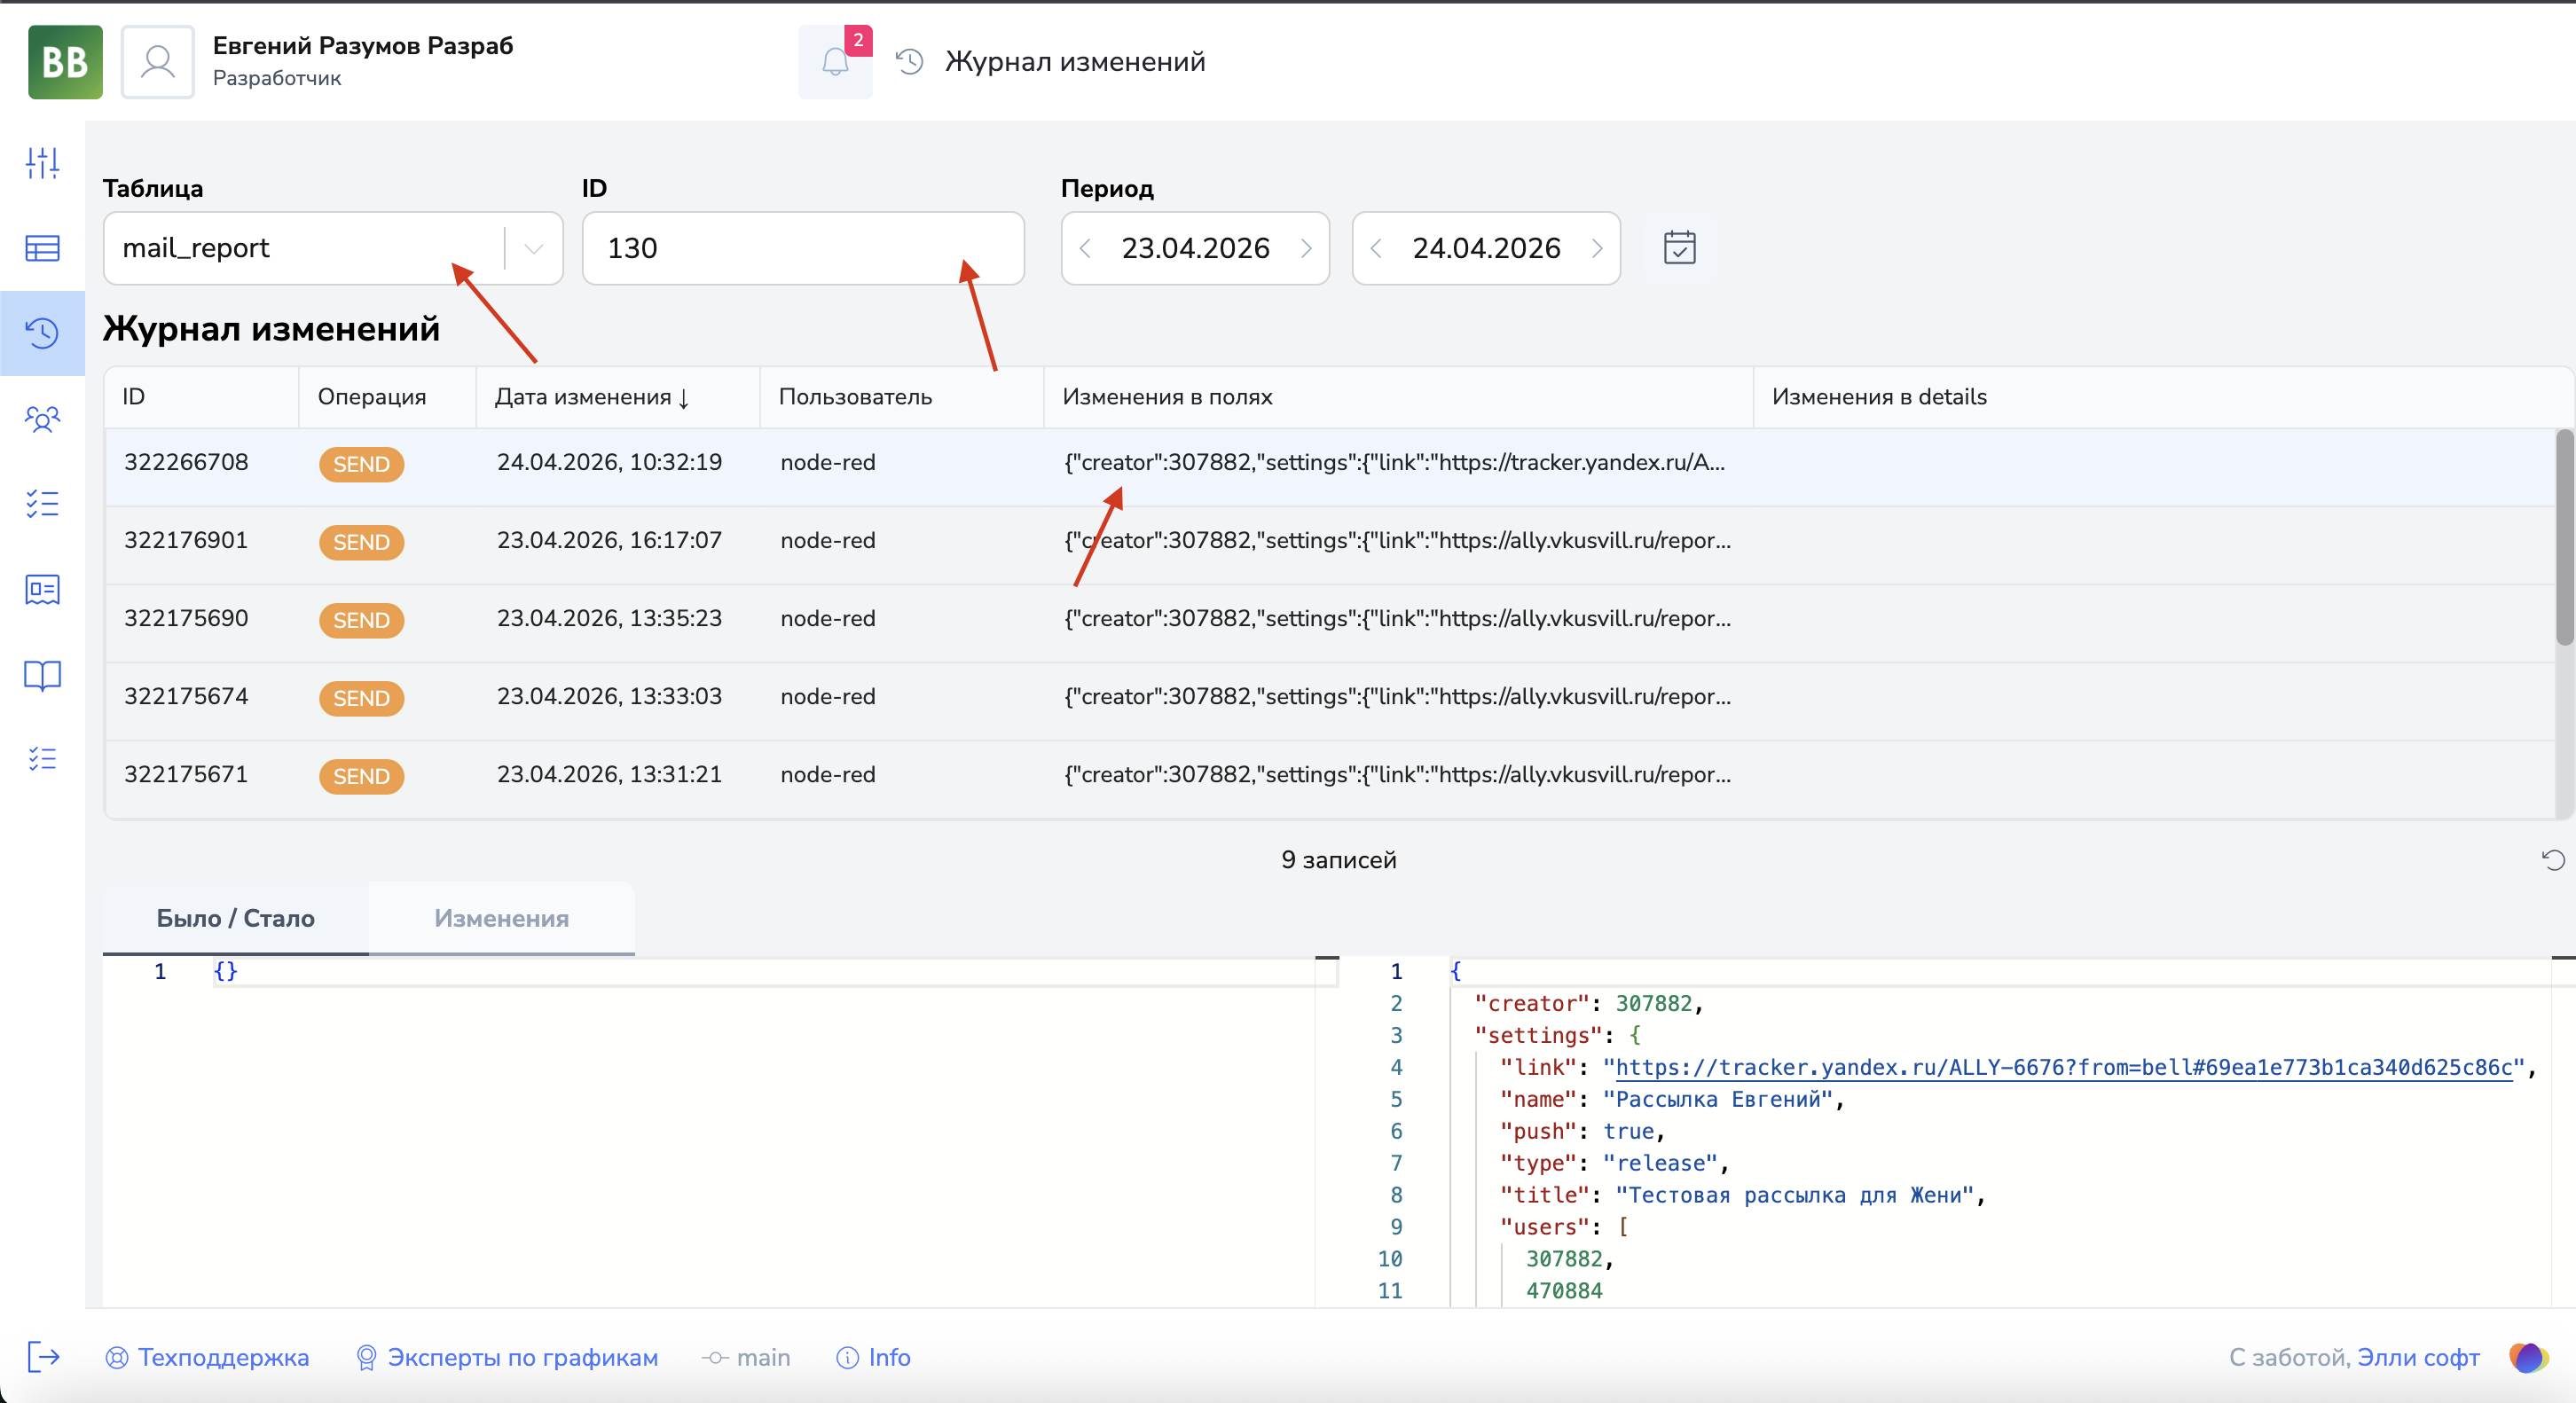This screenshot has width=2576, height=1403.
Task: Click the logout icon at bottom left
Action: pyautogui.click(x=43, y=1357)
